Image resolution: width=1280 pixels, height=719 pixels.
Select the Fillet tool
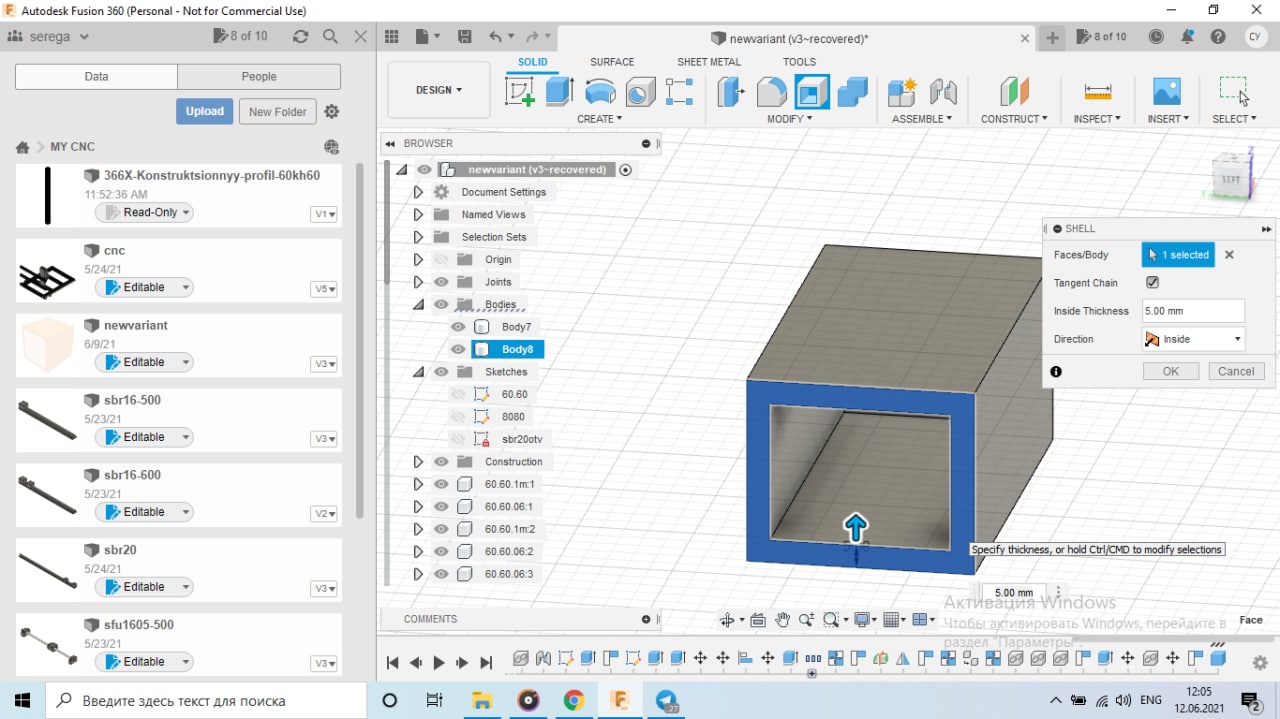click(x=771, y=92)
